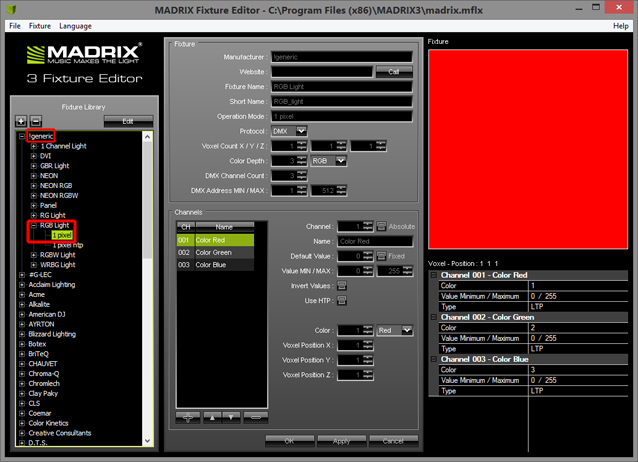Collapse Channel 001 - Color Red property group
The width and height of the screenshot is (638, 462).
(434, 275)
